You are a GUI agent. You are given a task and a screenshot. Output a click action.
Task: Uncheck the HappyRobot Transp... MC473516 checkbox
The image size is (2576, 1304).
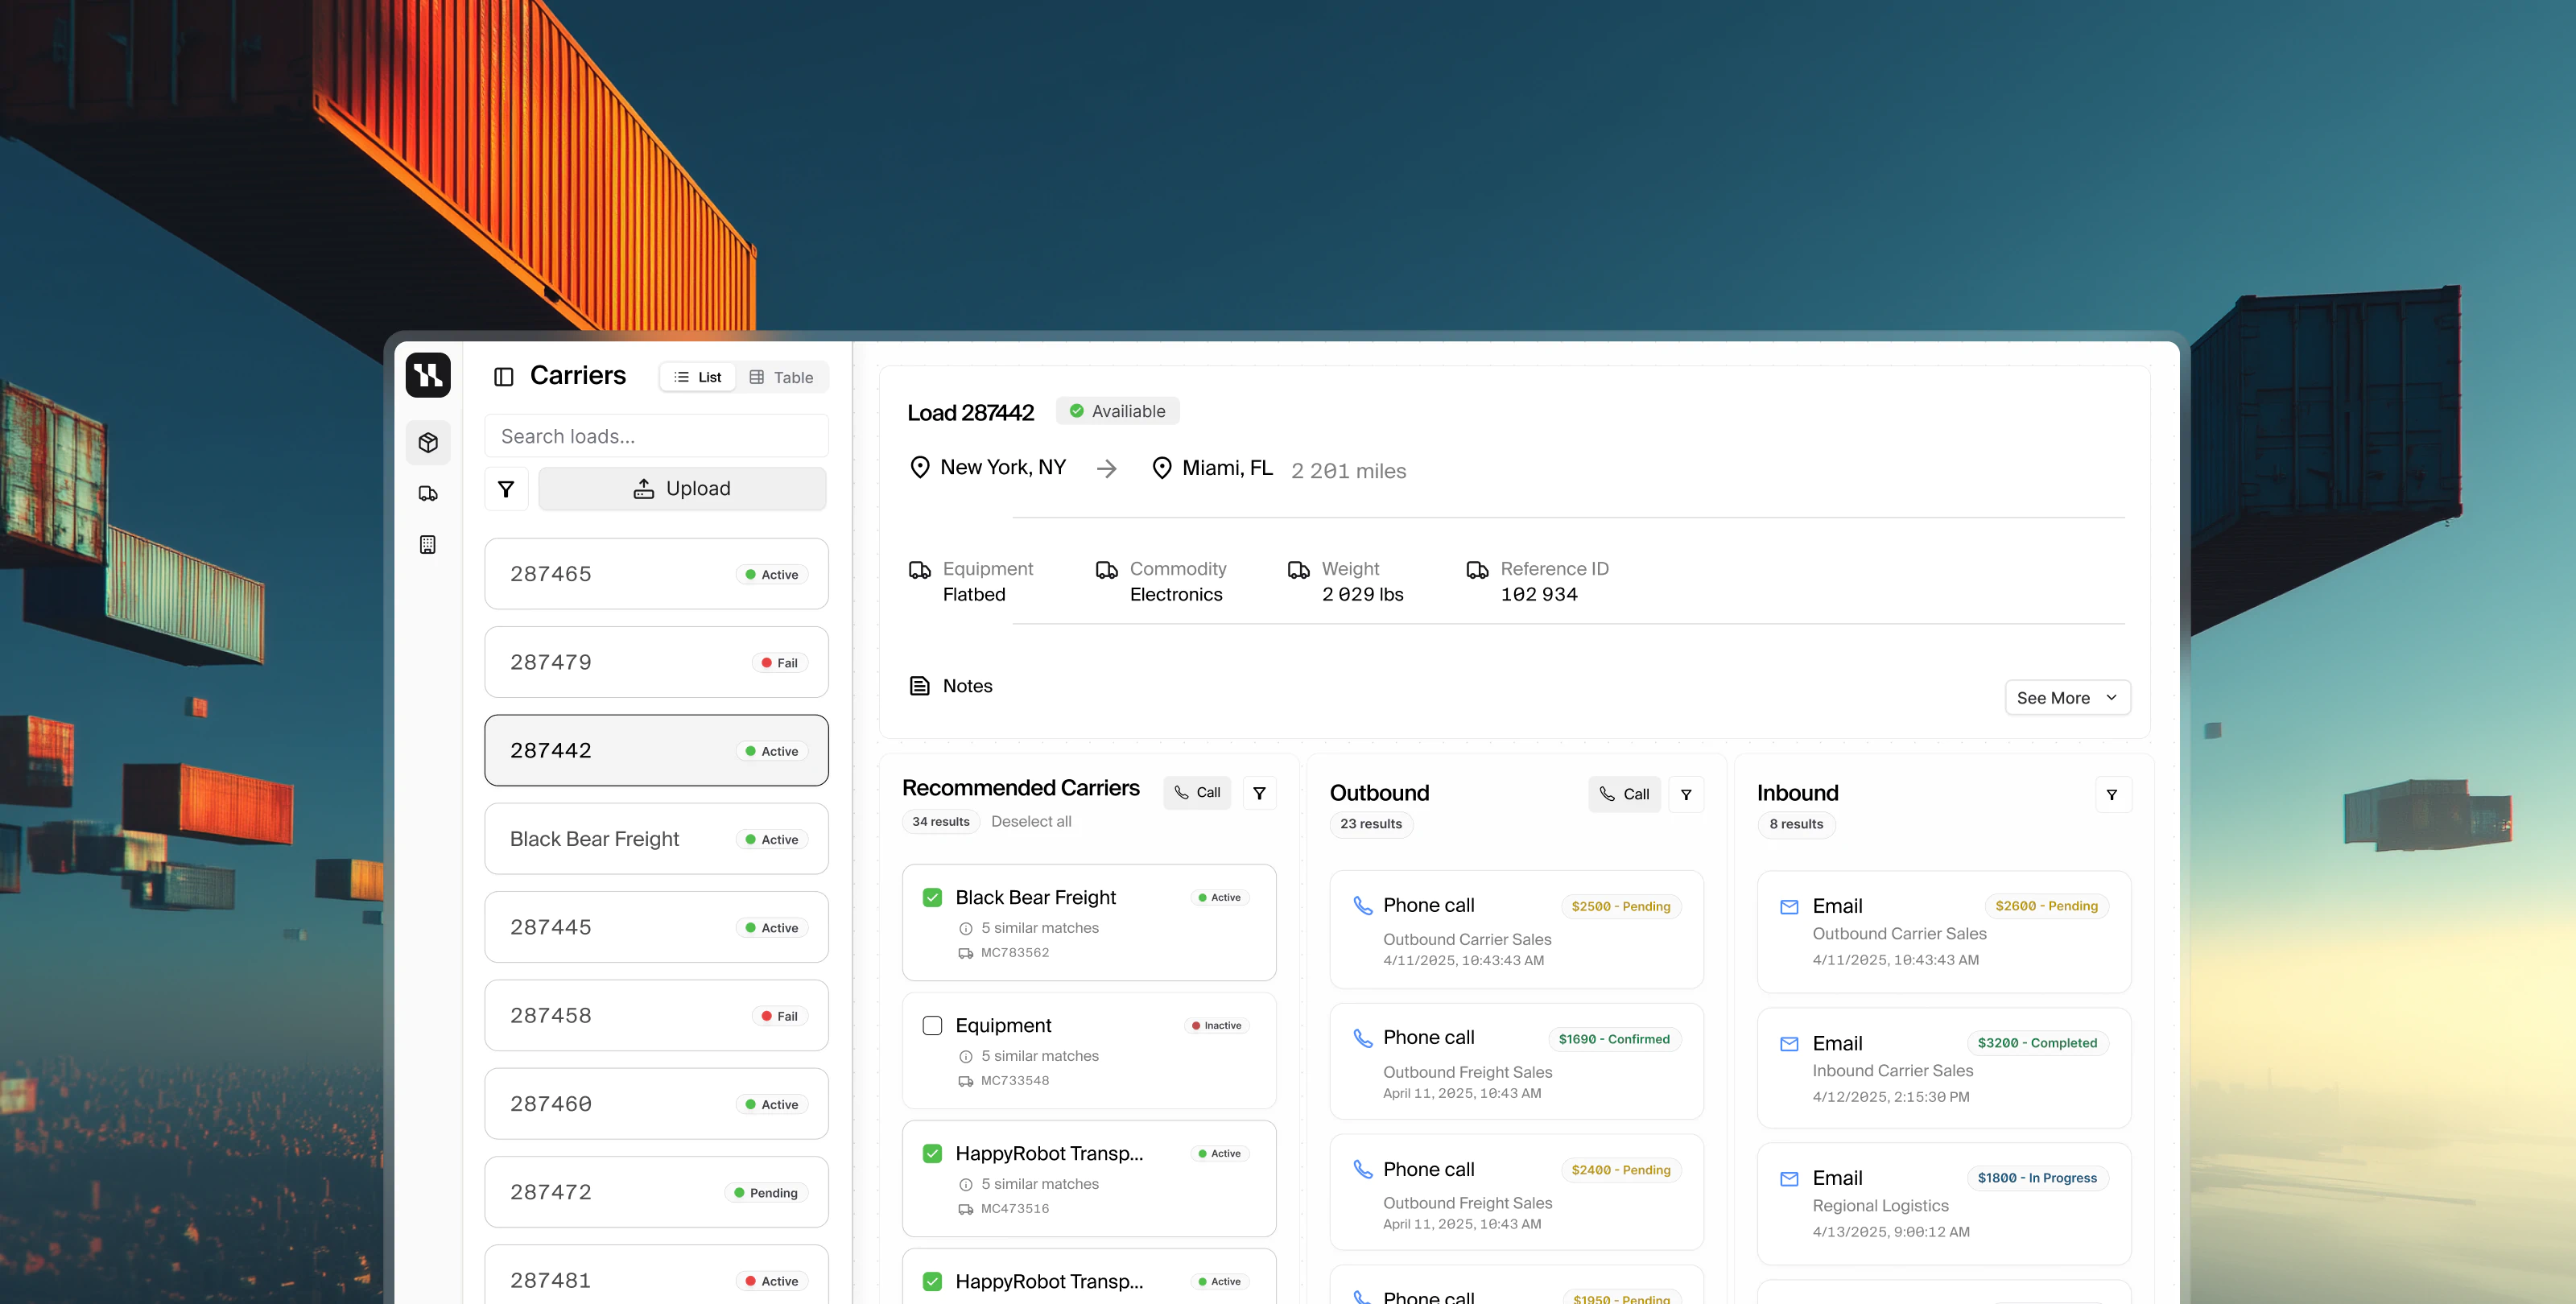point(932,1153)
